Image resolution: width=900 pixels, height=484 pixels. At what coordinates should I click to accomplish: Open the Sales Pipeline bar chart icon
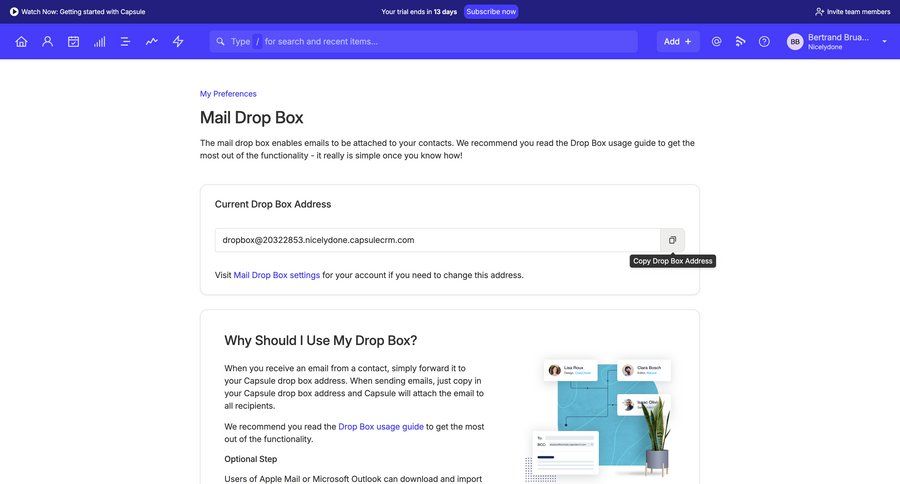pyautogui.click(x=100, y=41)
